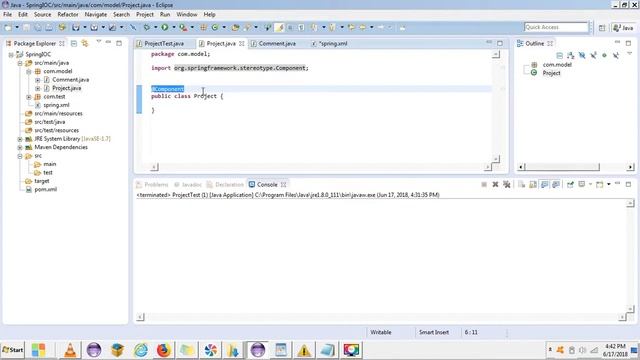Click the Collapse All icon in Package Explorer
Screen dimensions: 640x360
[74, 43]
